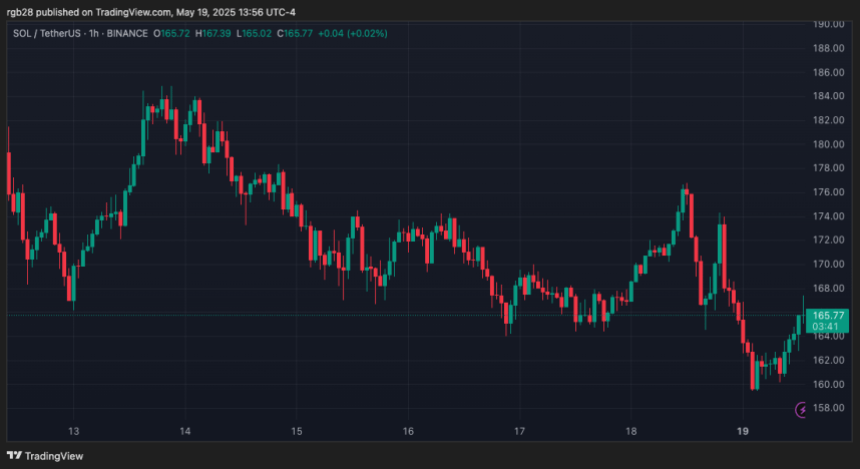Click the 158.00 price scale label
This screenshot has height=469, width=860.
(828, 408)
